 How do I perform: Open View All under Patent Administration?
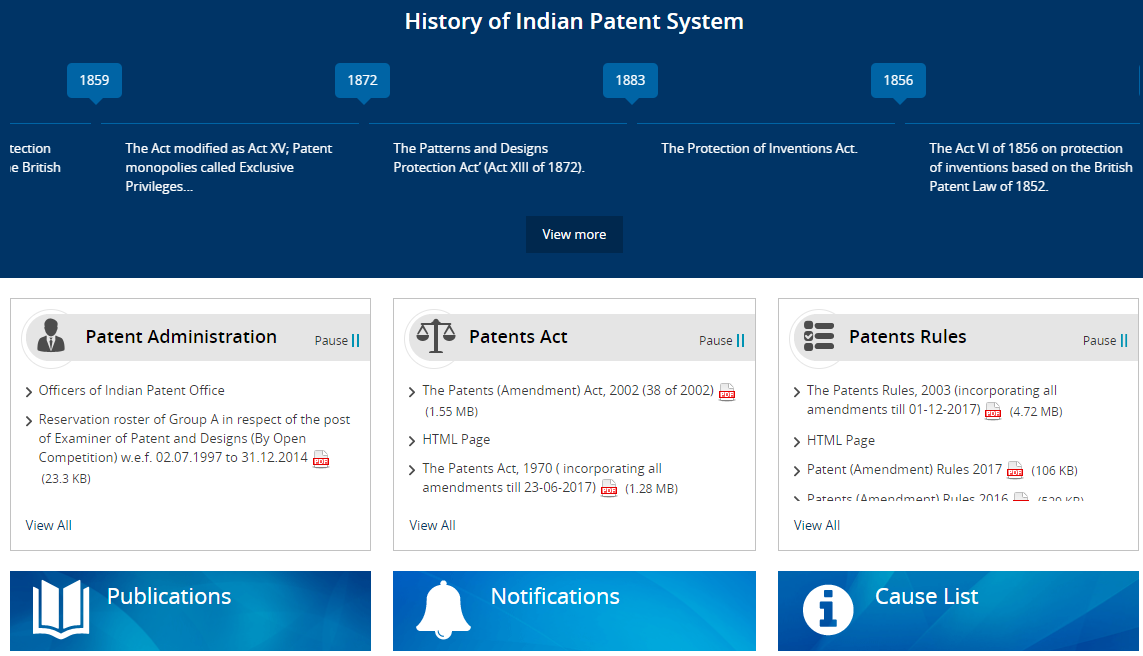tap(48, 525)
